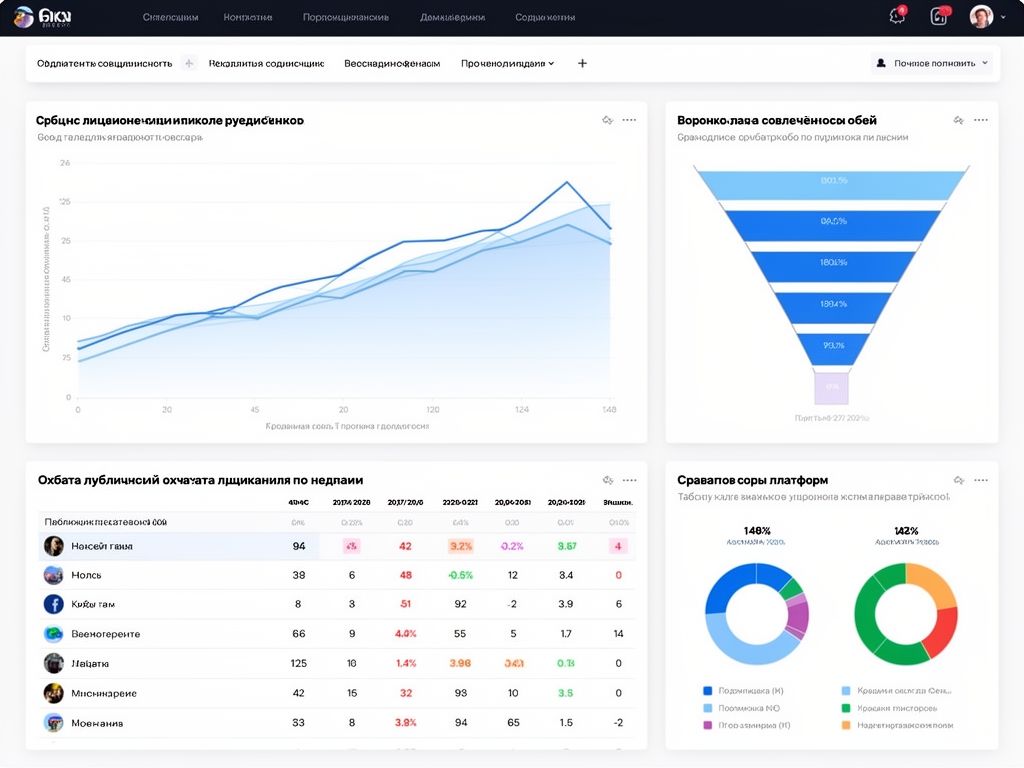This screenshot has width=1024, height=768.
Task: Click the plus icon to add a tab
Action: (583, 63)
